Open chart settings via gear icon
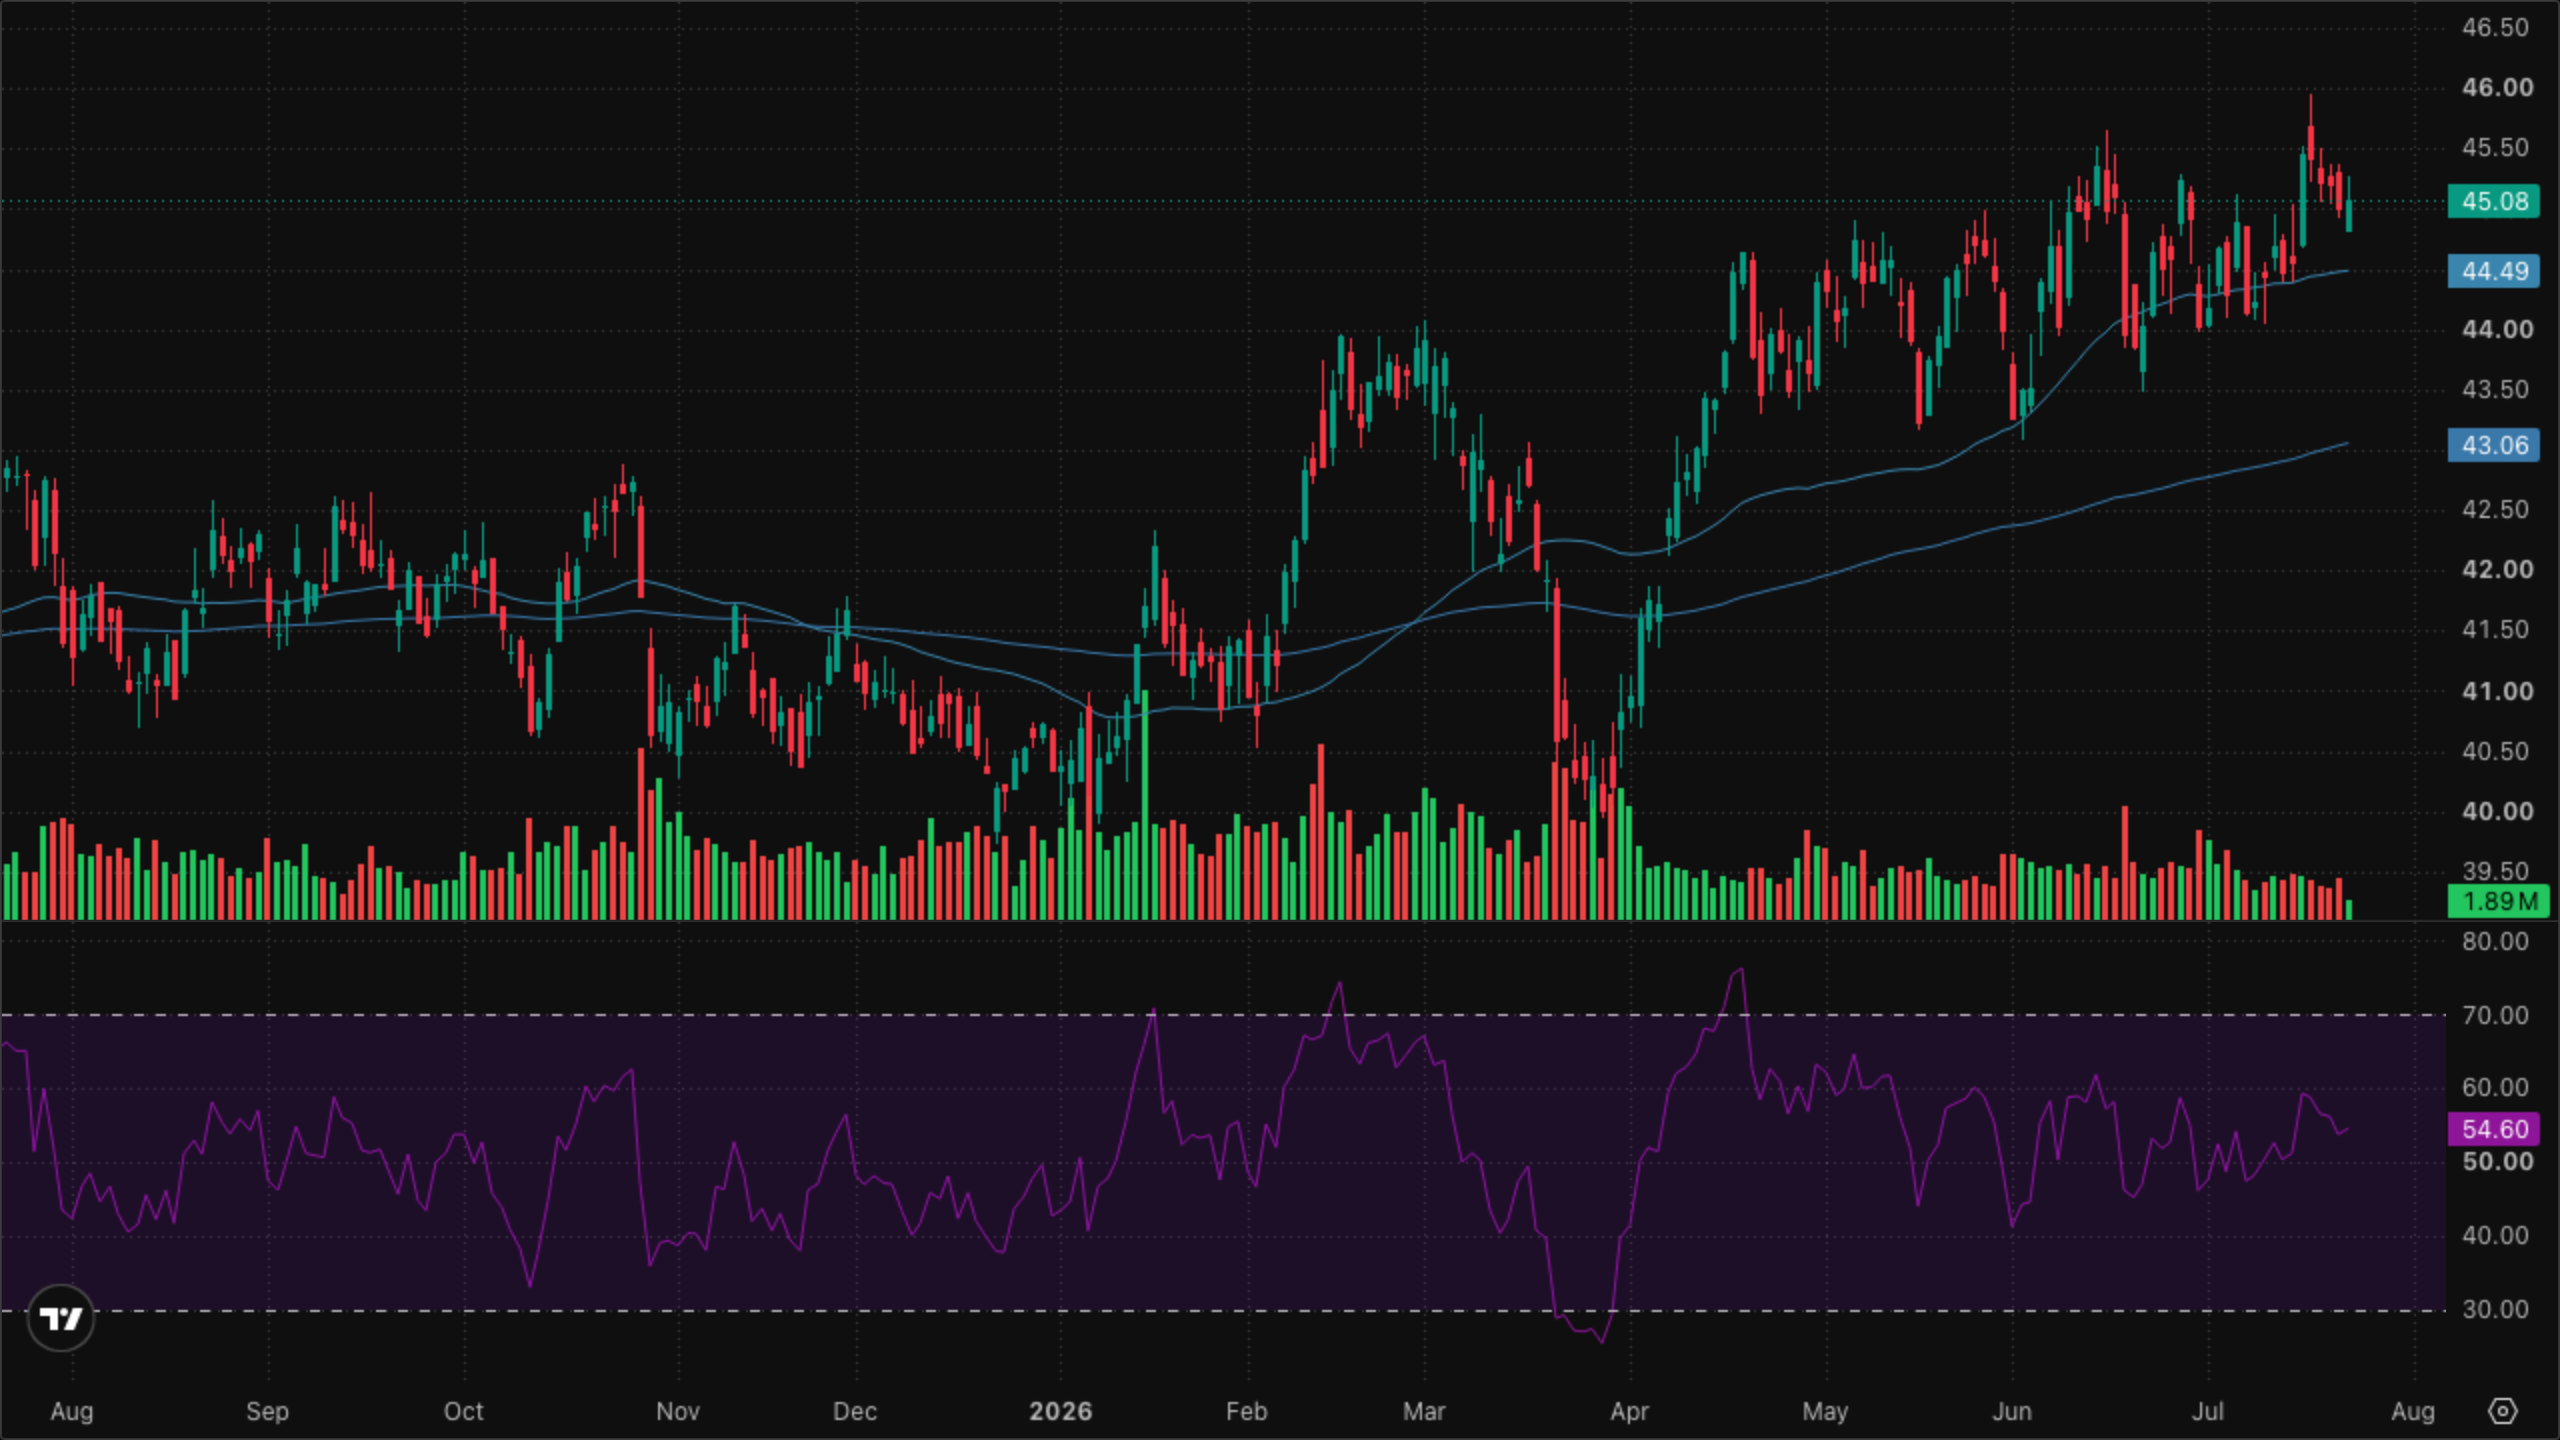The image size is (2560, 1440). pos(2502,1411)
